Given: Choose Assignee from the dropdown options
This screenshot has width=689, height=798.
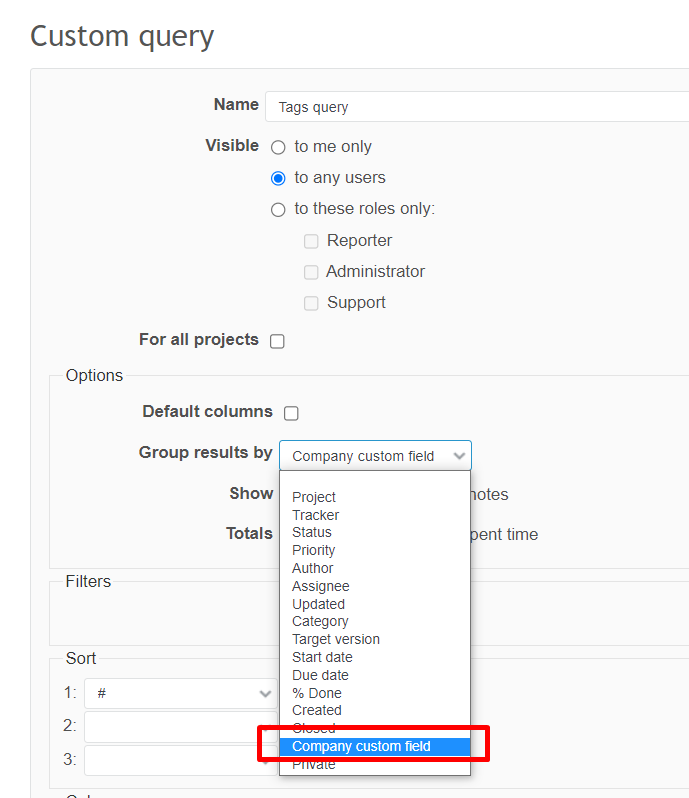Looking at the screenshot, I should [320, 586].
